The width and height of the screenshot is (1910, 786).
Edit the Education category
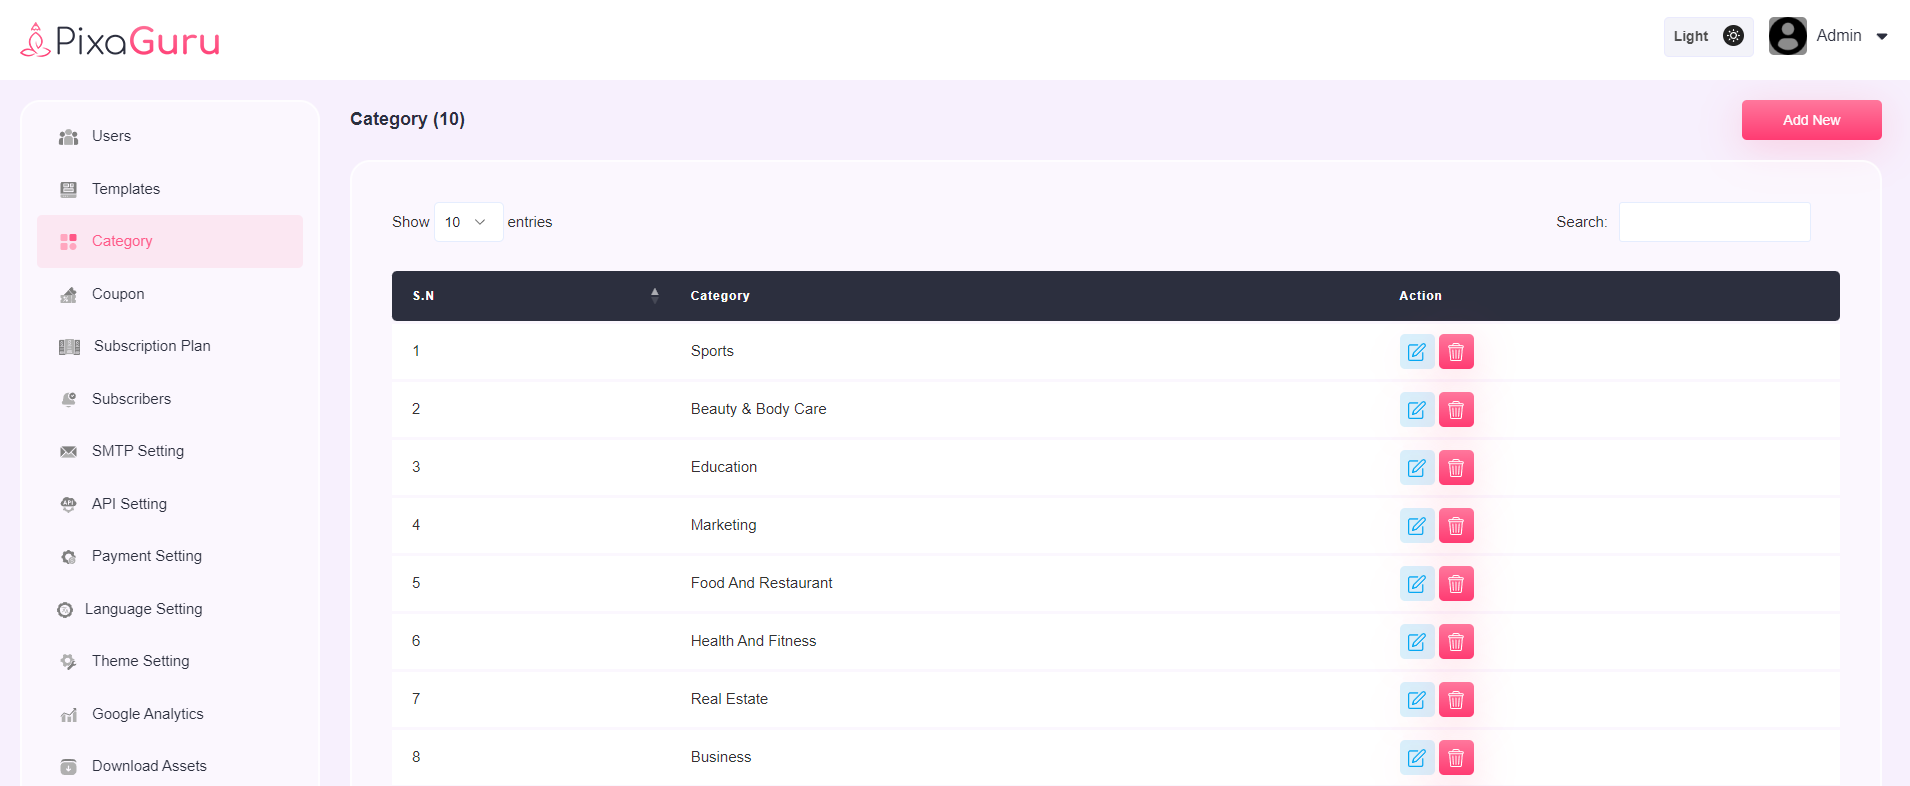click(1417, 468)
